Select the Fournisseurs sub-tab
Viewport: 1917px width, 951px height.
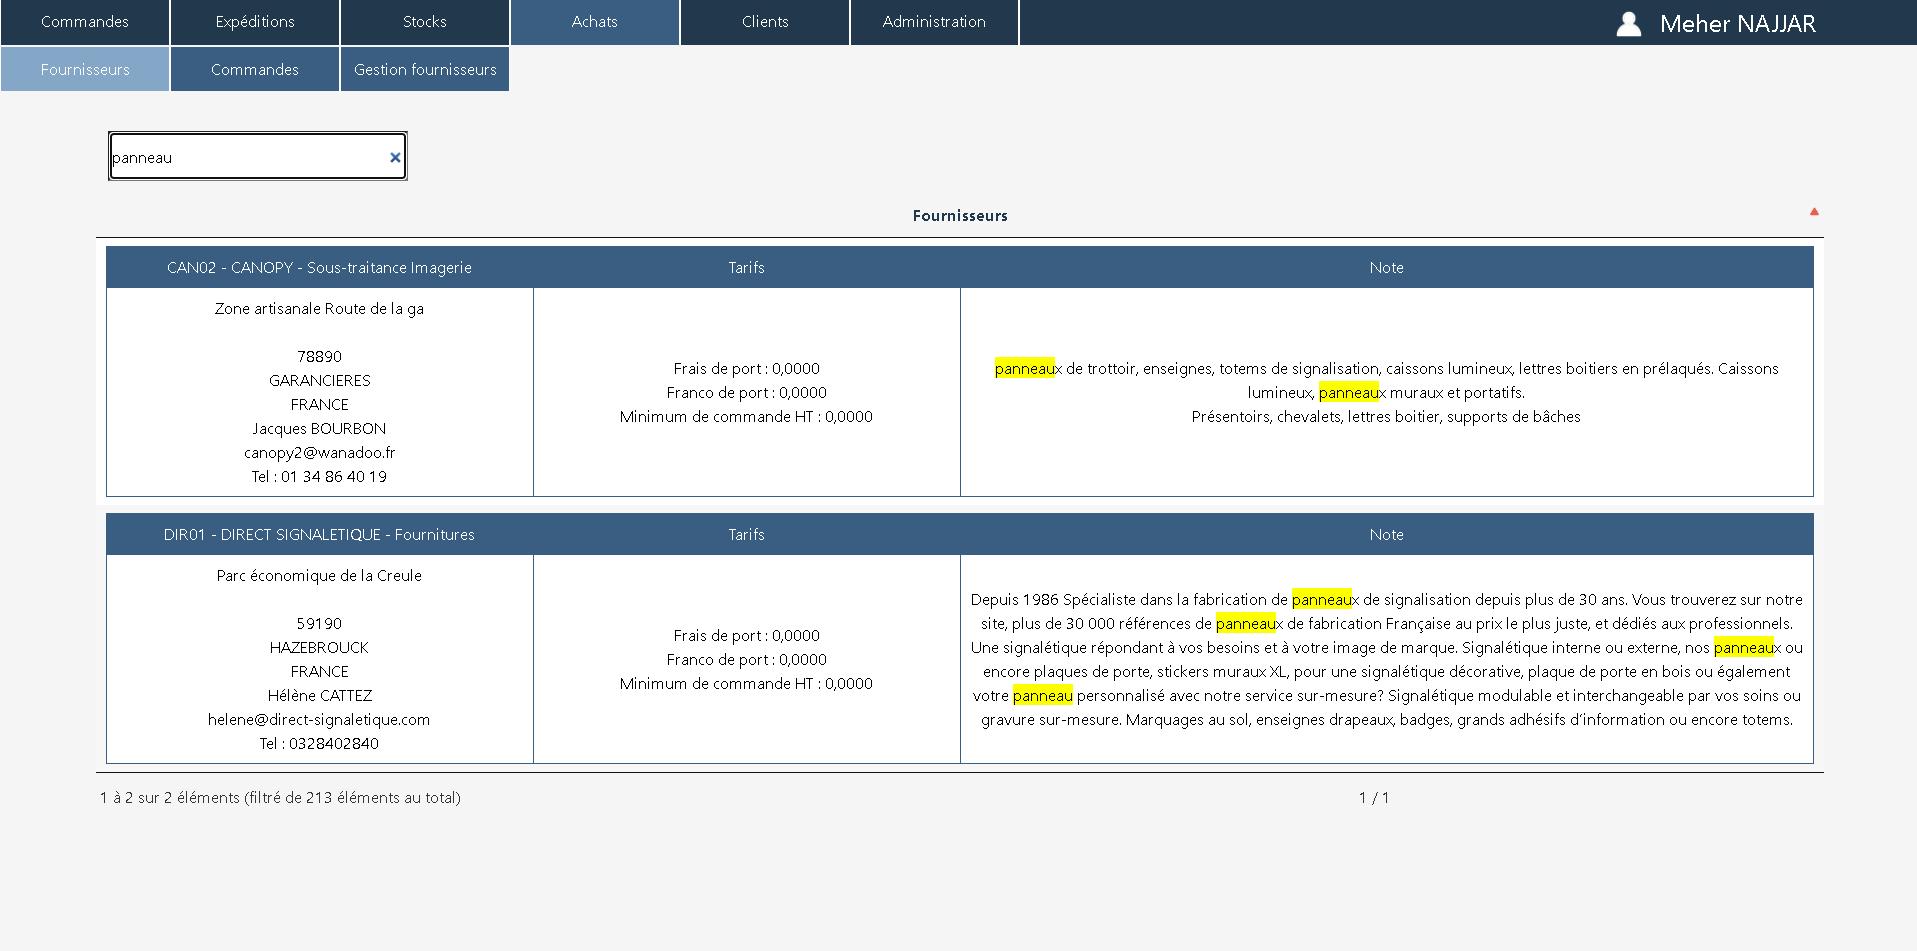(85, 68)
